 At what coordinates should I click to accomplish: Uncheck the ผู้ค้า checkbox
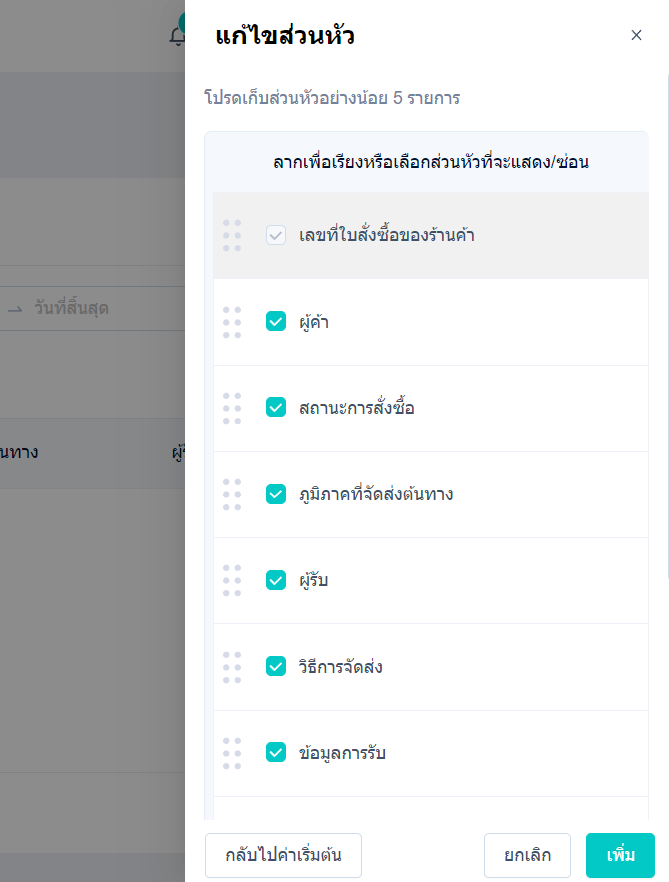(276, 321)
